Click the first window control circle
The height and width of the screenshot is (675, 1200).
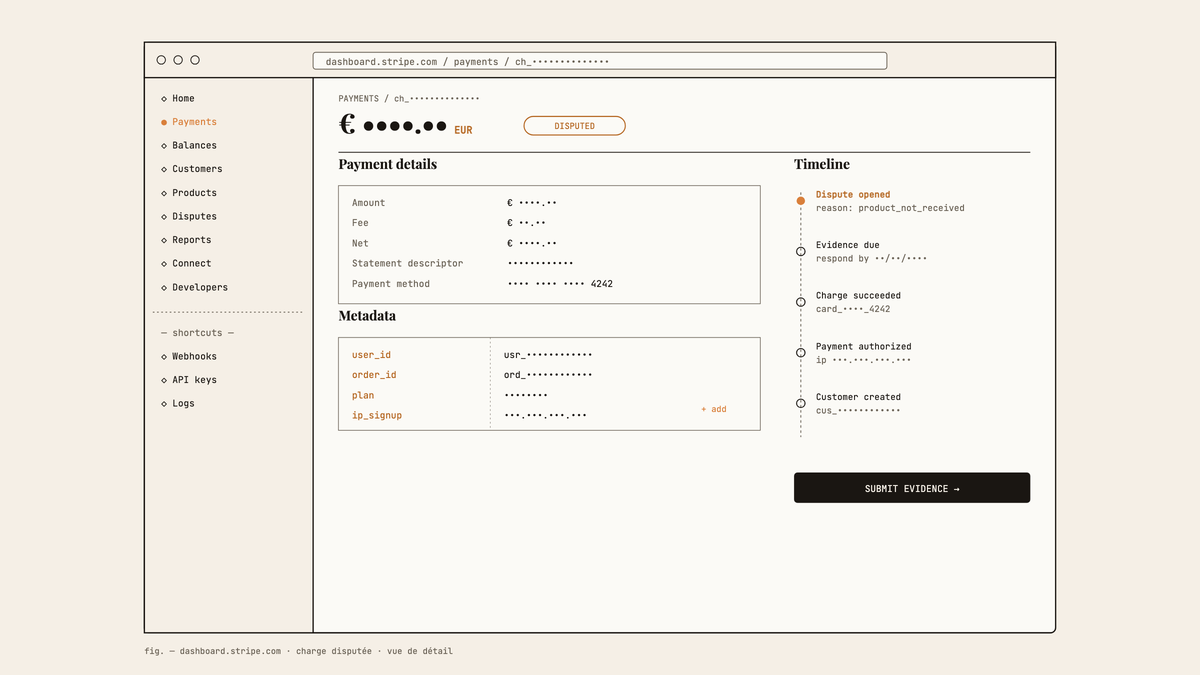click(x=161, y=60)
